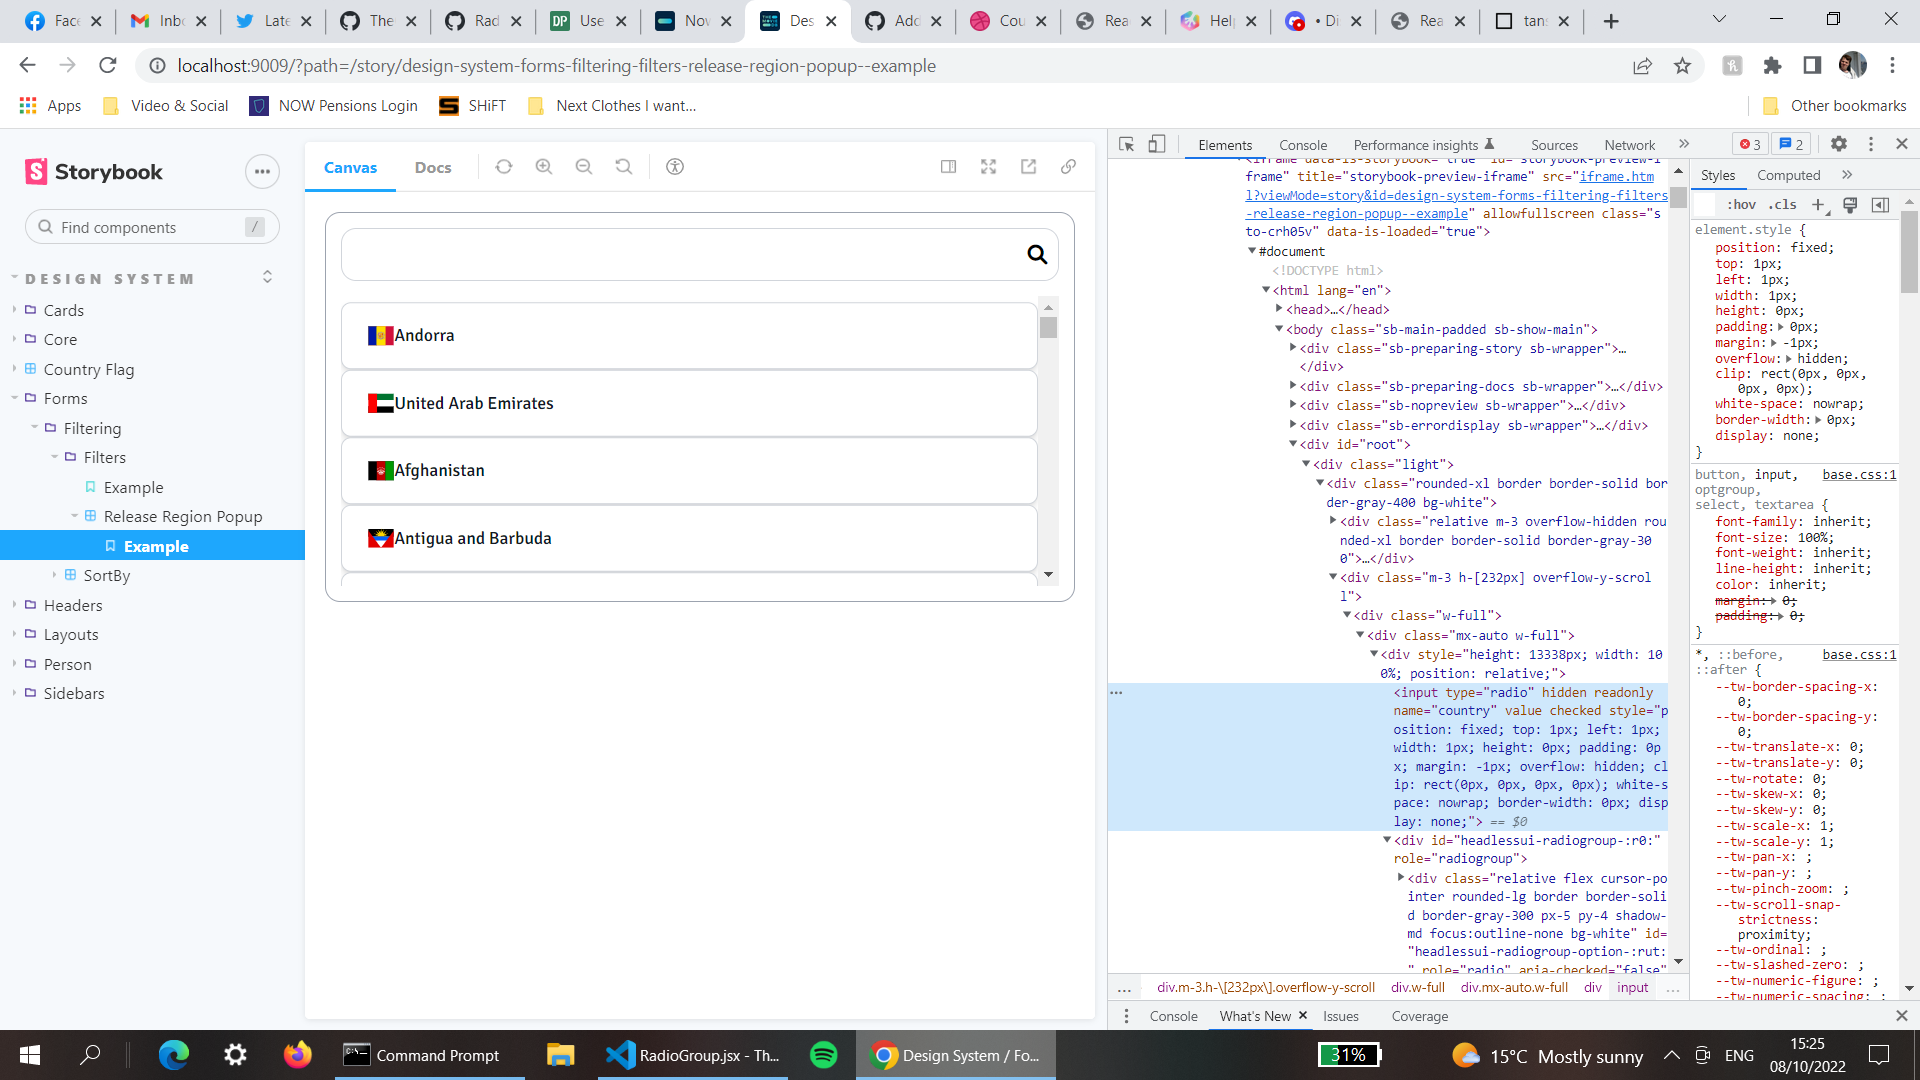Toggle rendering emulations paintbrush icon

[x=1850, y=205]
